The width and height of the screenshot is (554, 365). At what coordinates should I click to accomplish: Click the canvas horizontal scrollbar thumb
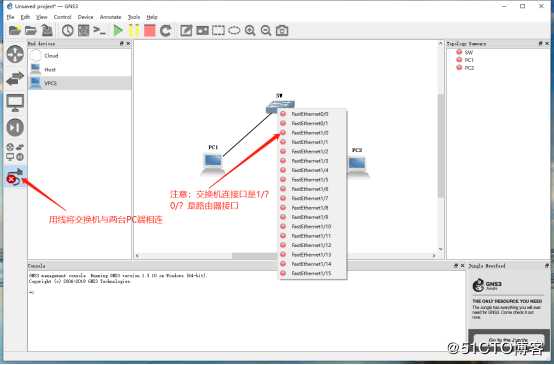pos(255,255)
